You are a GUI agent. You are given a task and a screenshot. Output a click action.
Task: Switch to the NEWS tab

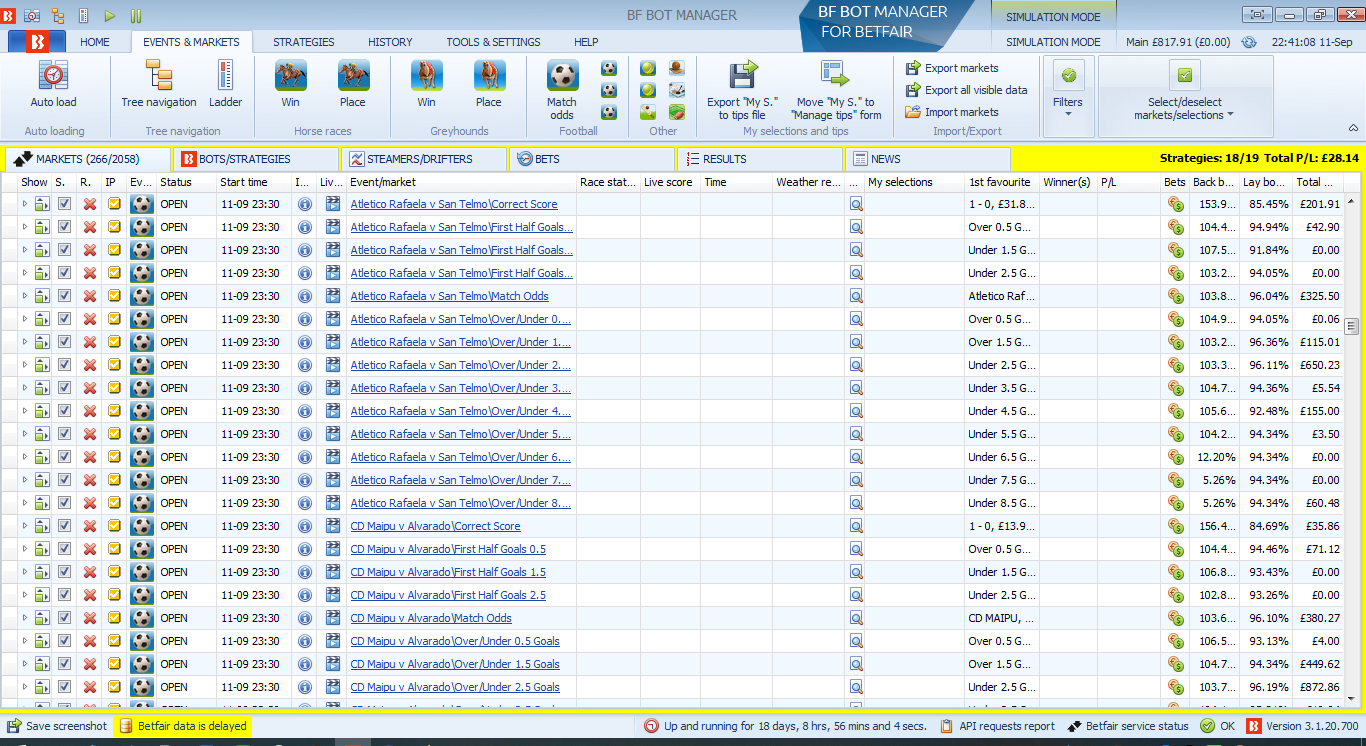tap(928, 159)
